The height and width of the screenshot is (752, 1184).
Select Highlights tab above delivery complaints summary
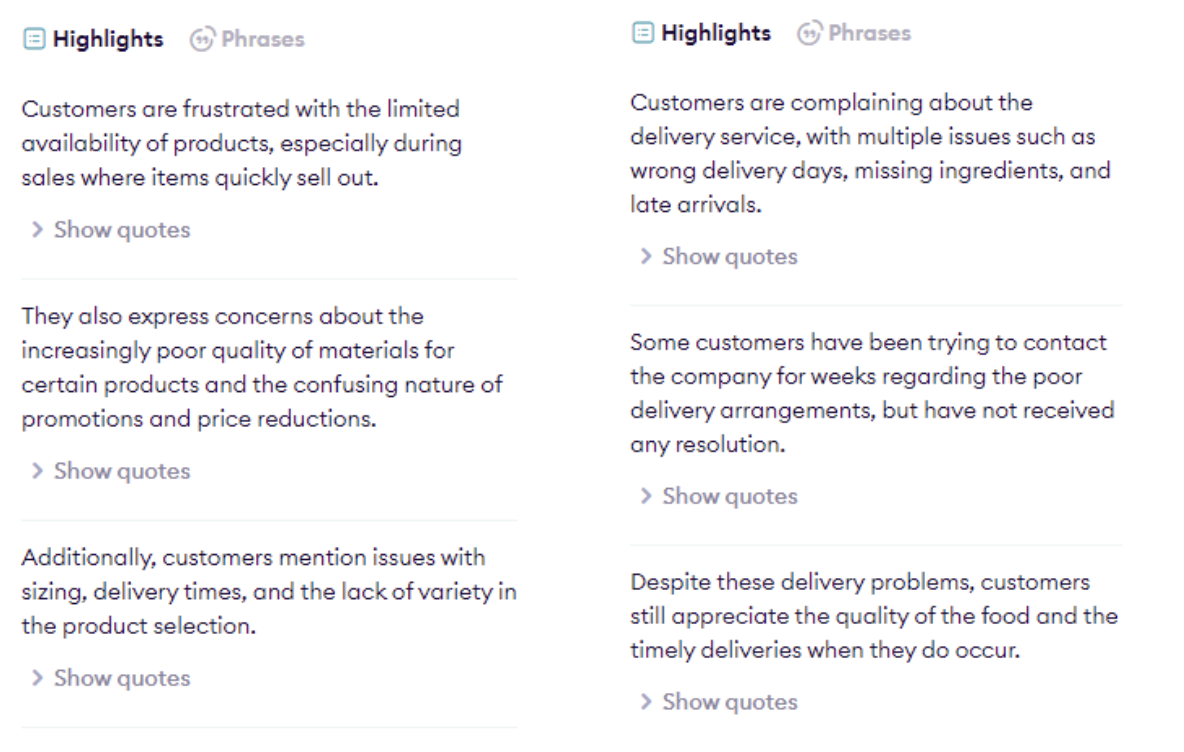(715, 33)
